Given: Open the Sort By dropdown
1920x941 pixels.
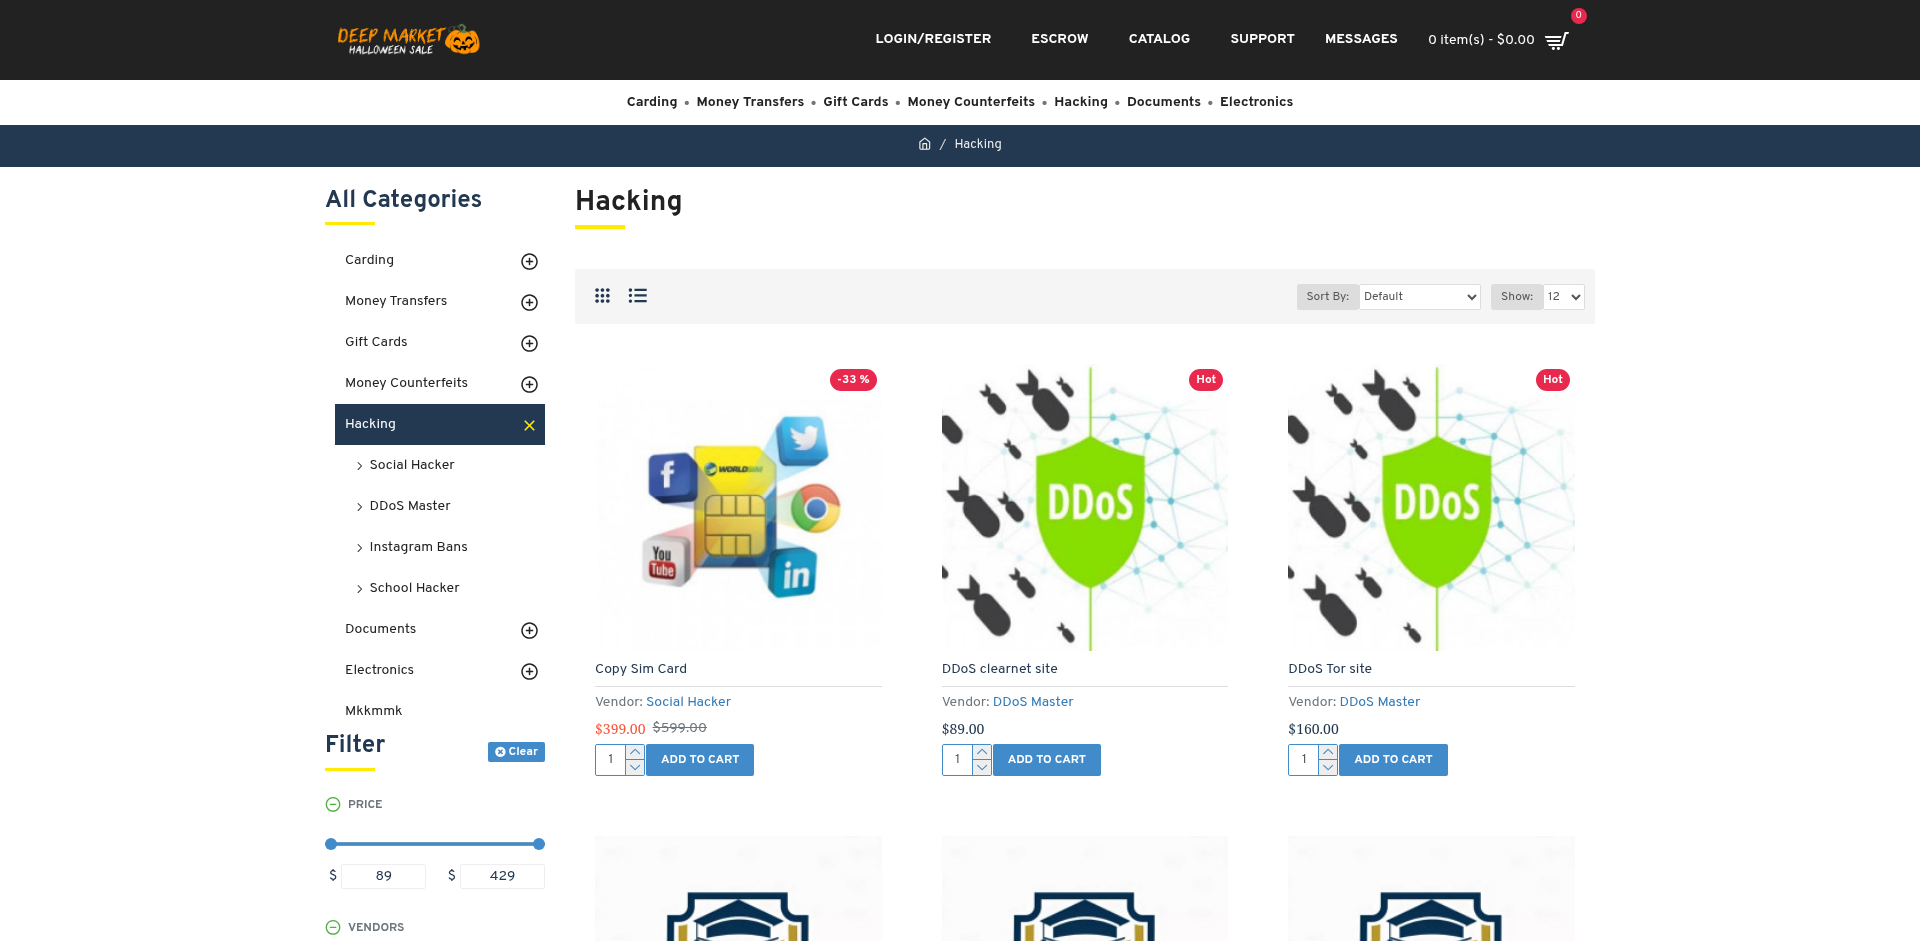Looking at the screenshot, I should click(x=1419, y=297).
